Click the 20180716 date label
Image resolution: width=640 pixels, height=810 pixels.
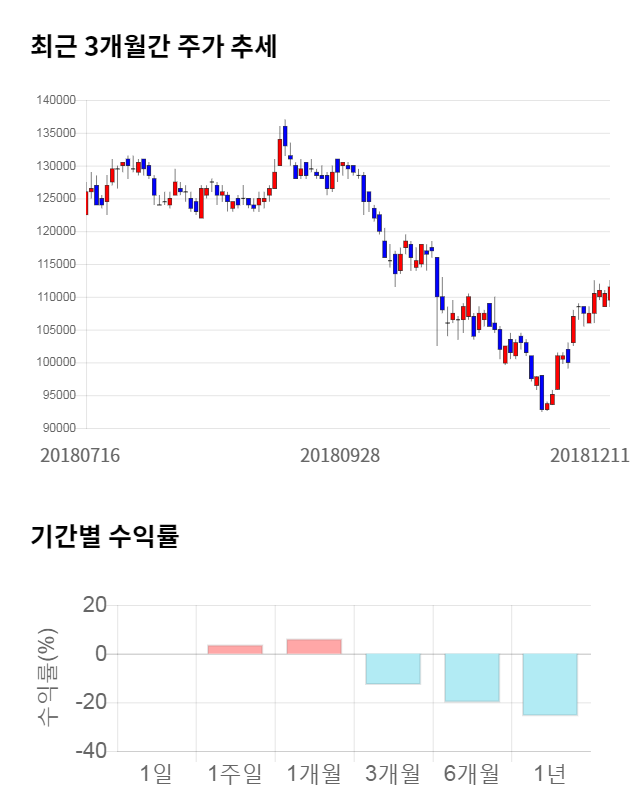[80, 455]
